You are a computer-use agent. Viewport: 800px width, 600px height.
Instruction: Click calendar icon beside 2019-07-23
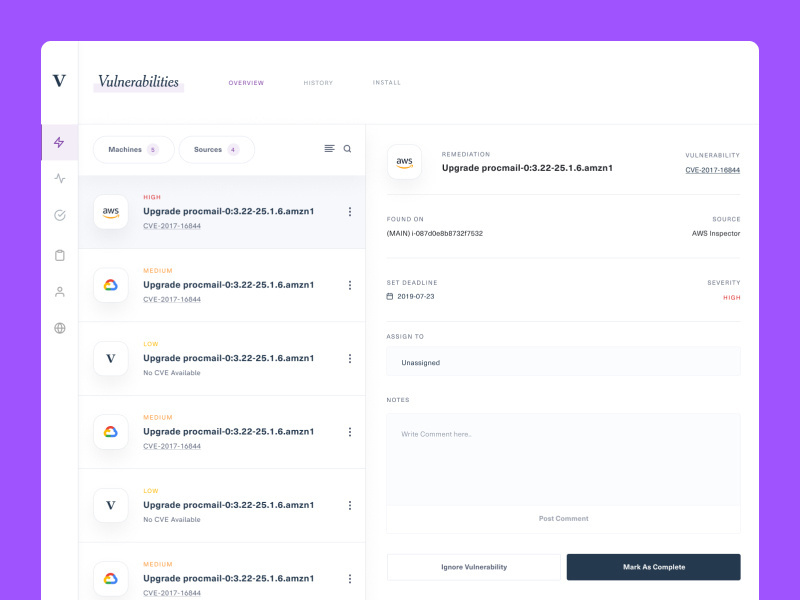pyautogui.click(x=390, y=296)
